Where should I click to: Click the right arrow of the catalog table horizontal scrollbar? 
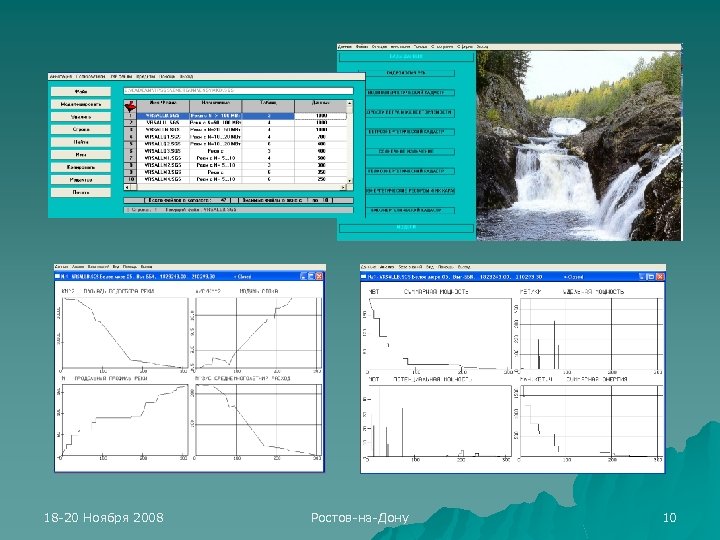pyautogui.click(x=343, y=187)
